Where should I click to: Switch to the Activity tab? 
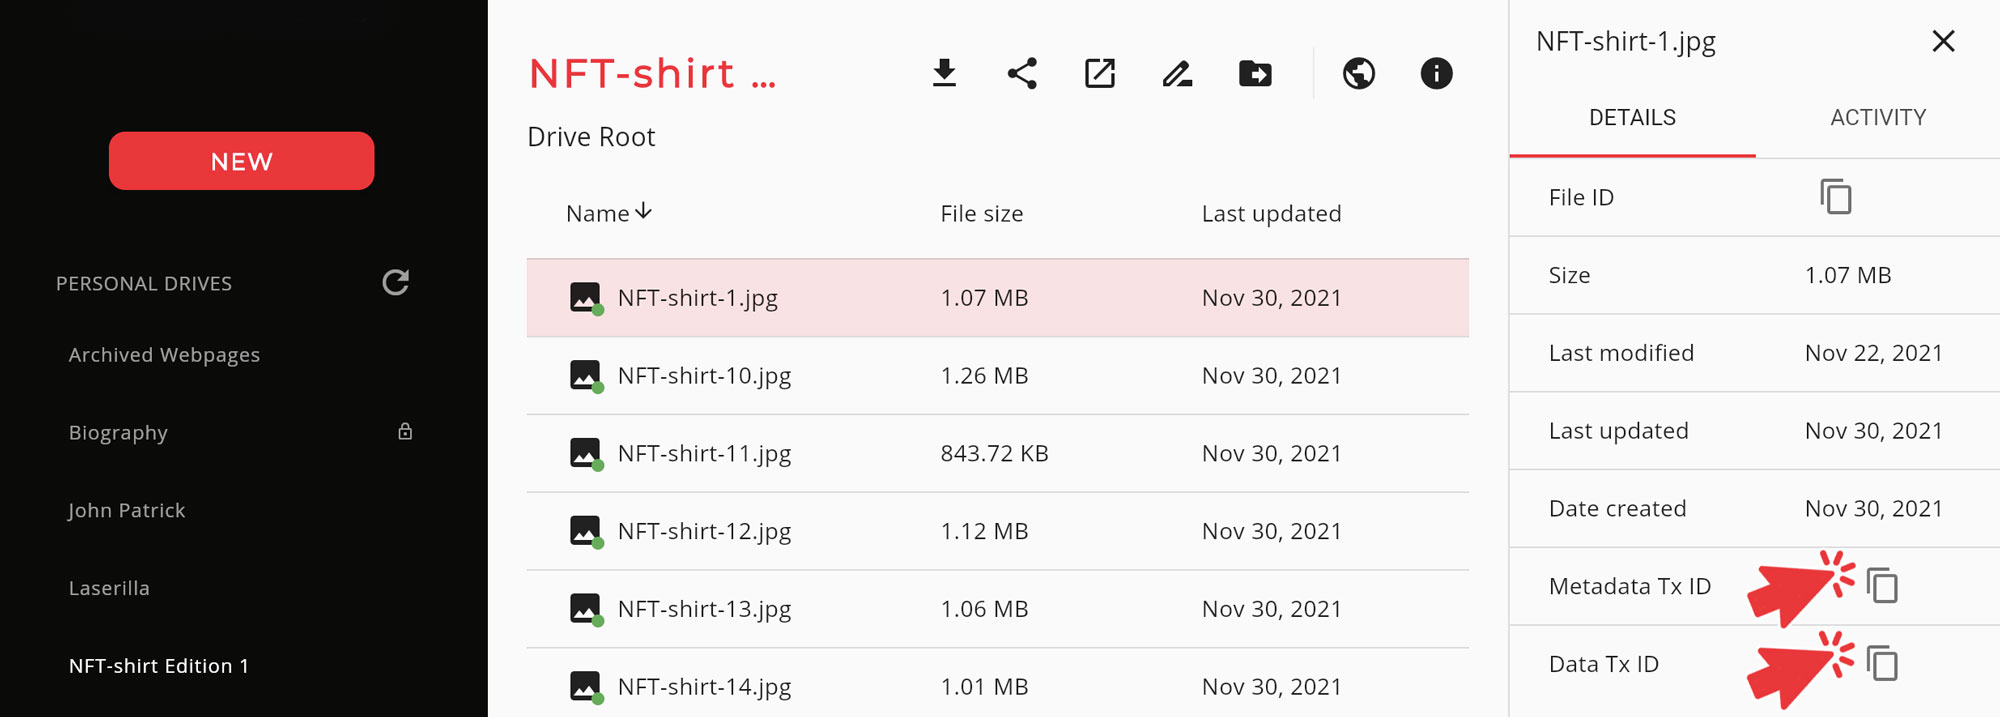coord(1878,118)
